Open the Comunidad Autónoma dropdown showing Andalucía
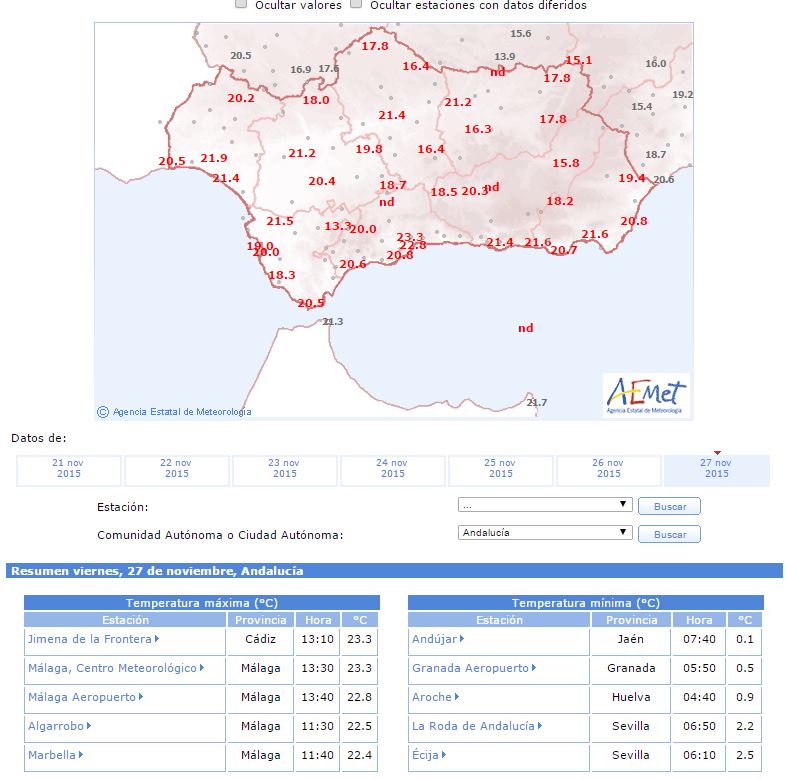 (x=545, y=533)
